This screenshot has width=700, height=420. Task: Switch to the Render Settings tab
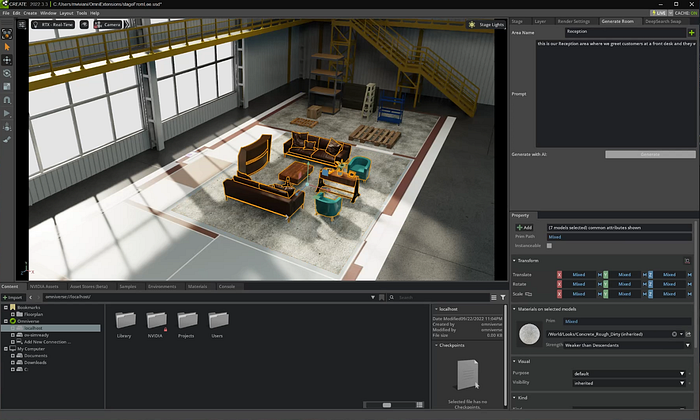click(x=575, y=20)
